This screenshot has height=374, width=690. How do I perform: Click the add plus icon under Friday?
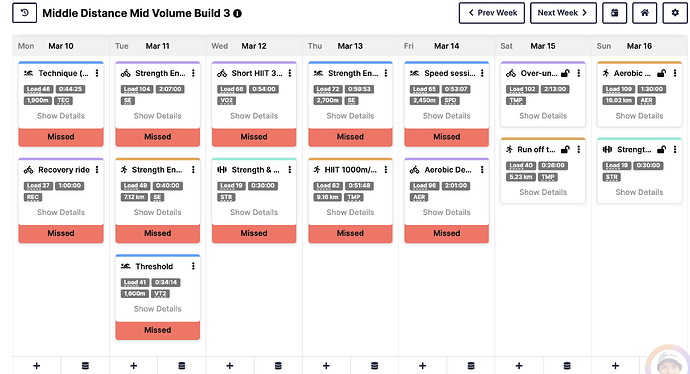[x=422, y=366]
